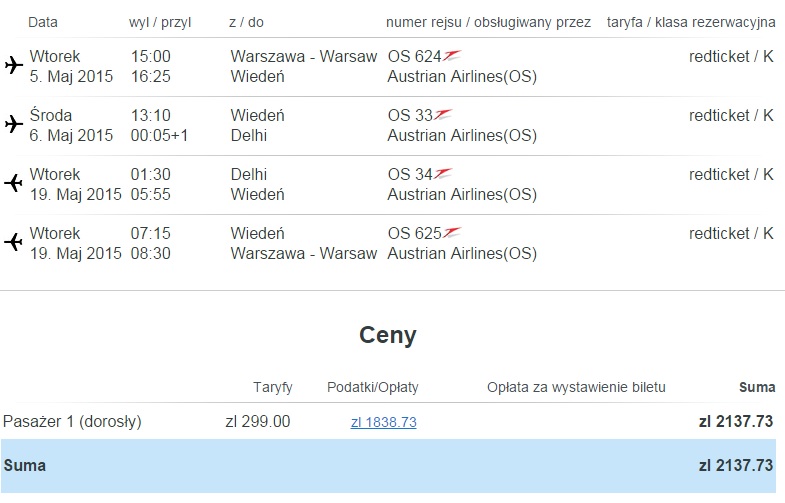Click the 'taryfa / klasa rezerwacyjna' header
This screenshot has width=785, height=503.
pyautogui.click(x=691, y=23)
